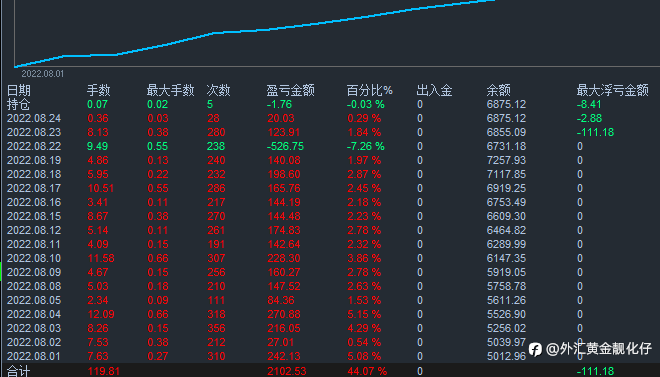Viewport: 660px width, 377px height.
Task: Select the 2022.08.16 date row
Action: (34, 202)
